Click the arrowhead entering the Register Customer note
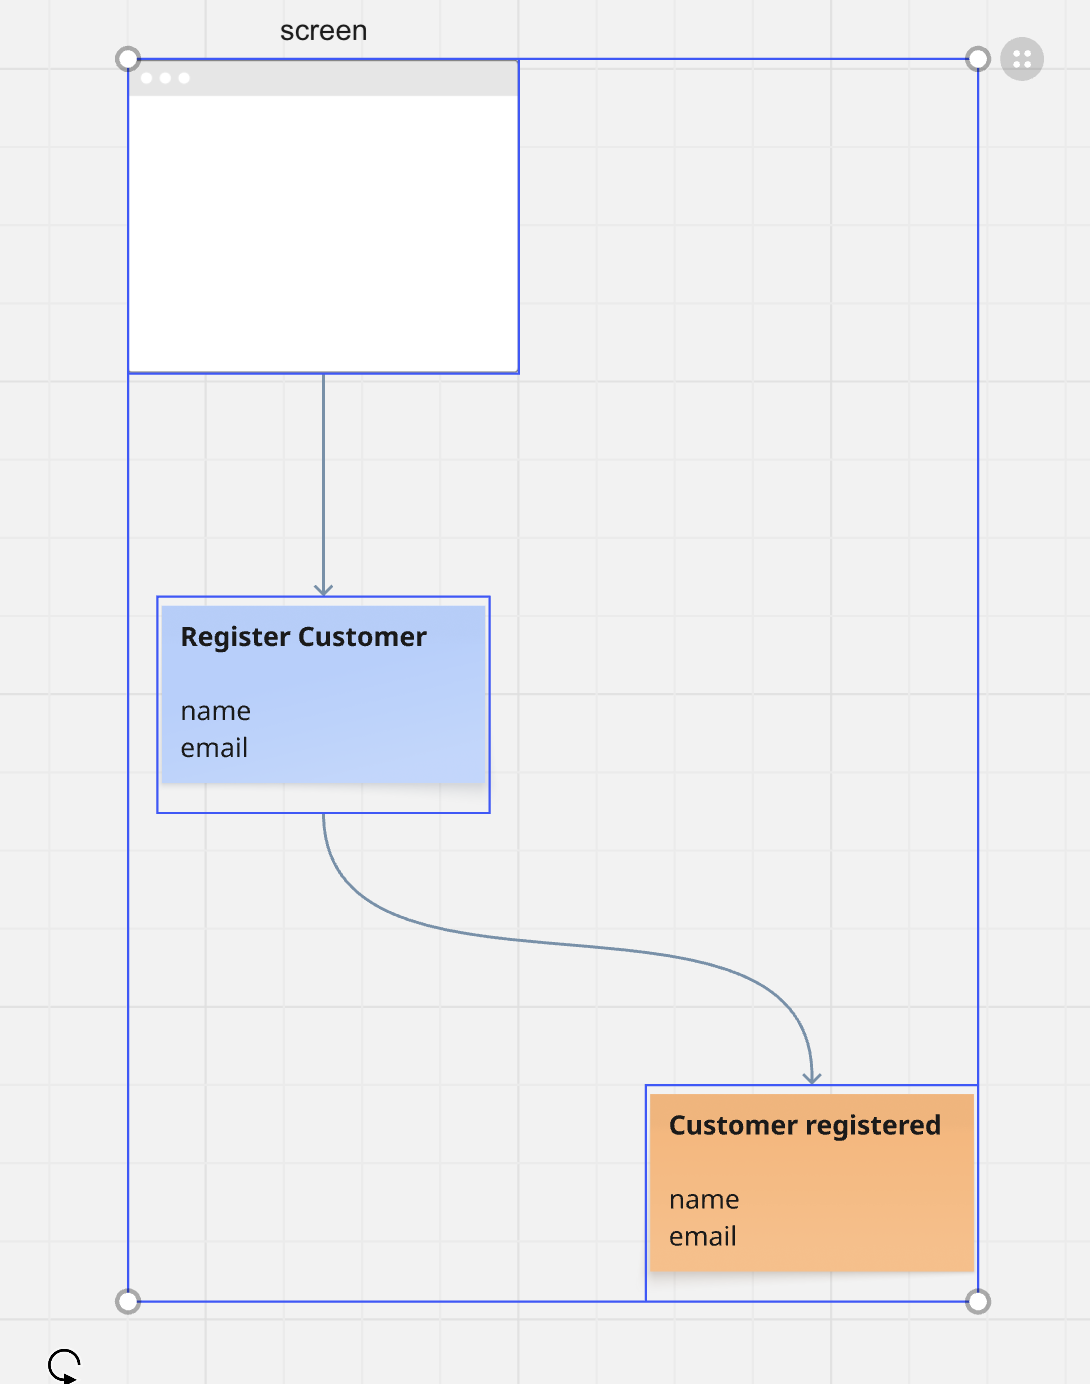Viewport: 1090px width, 1384px height. point(323,589)
